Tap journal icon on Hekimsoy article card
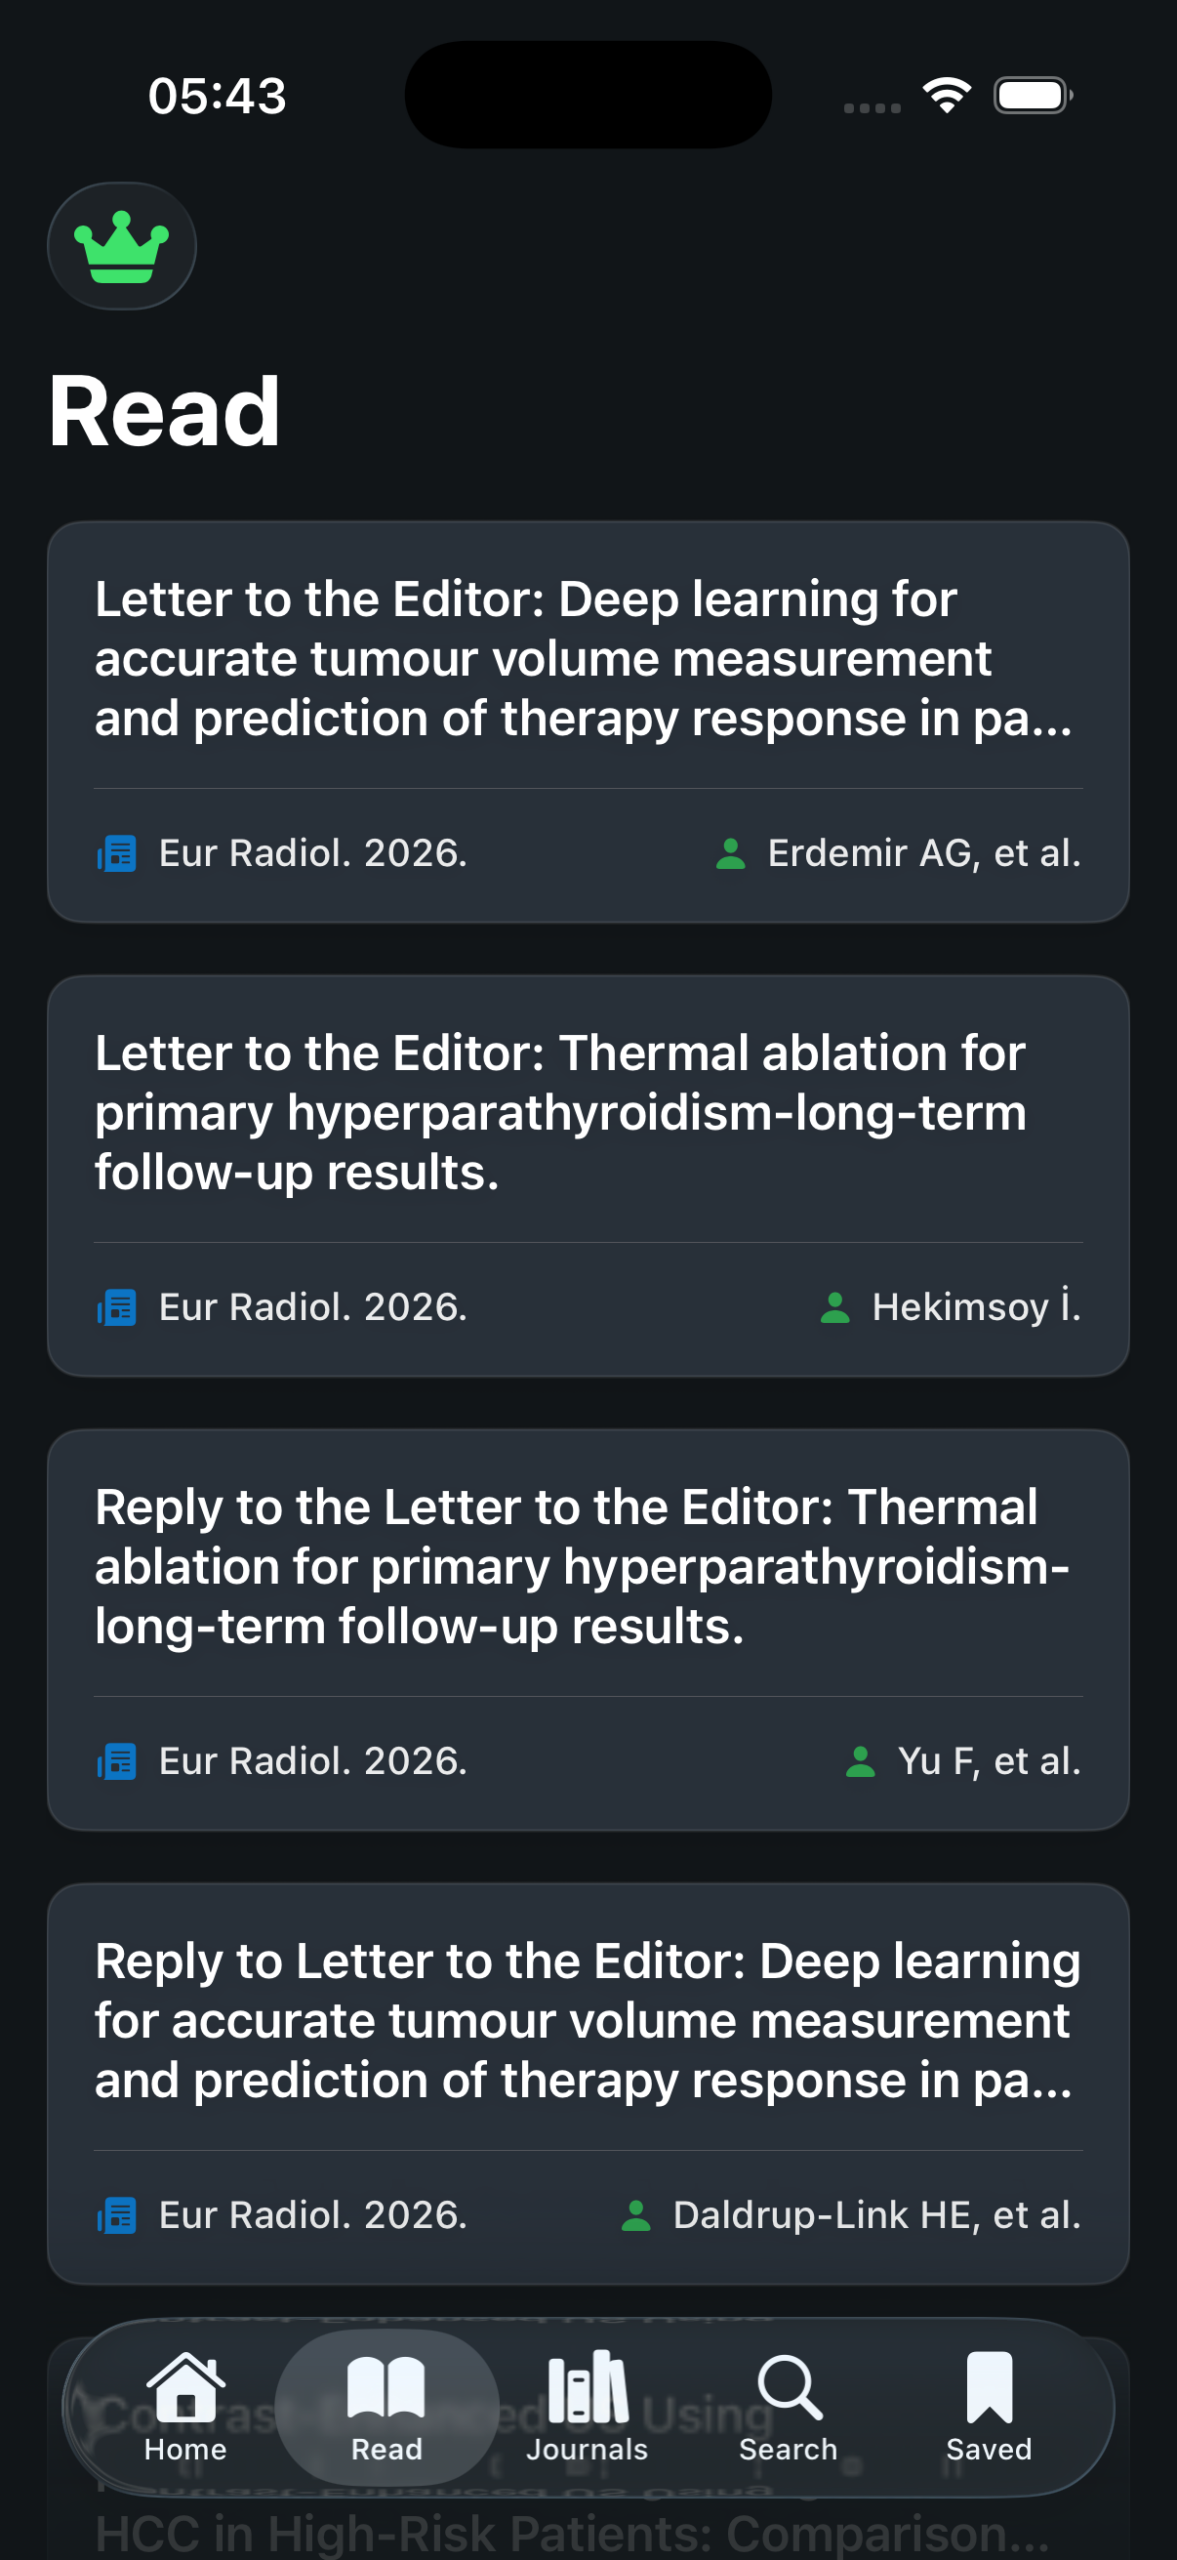The image size is (1177, 2560). 117,1308
